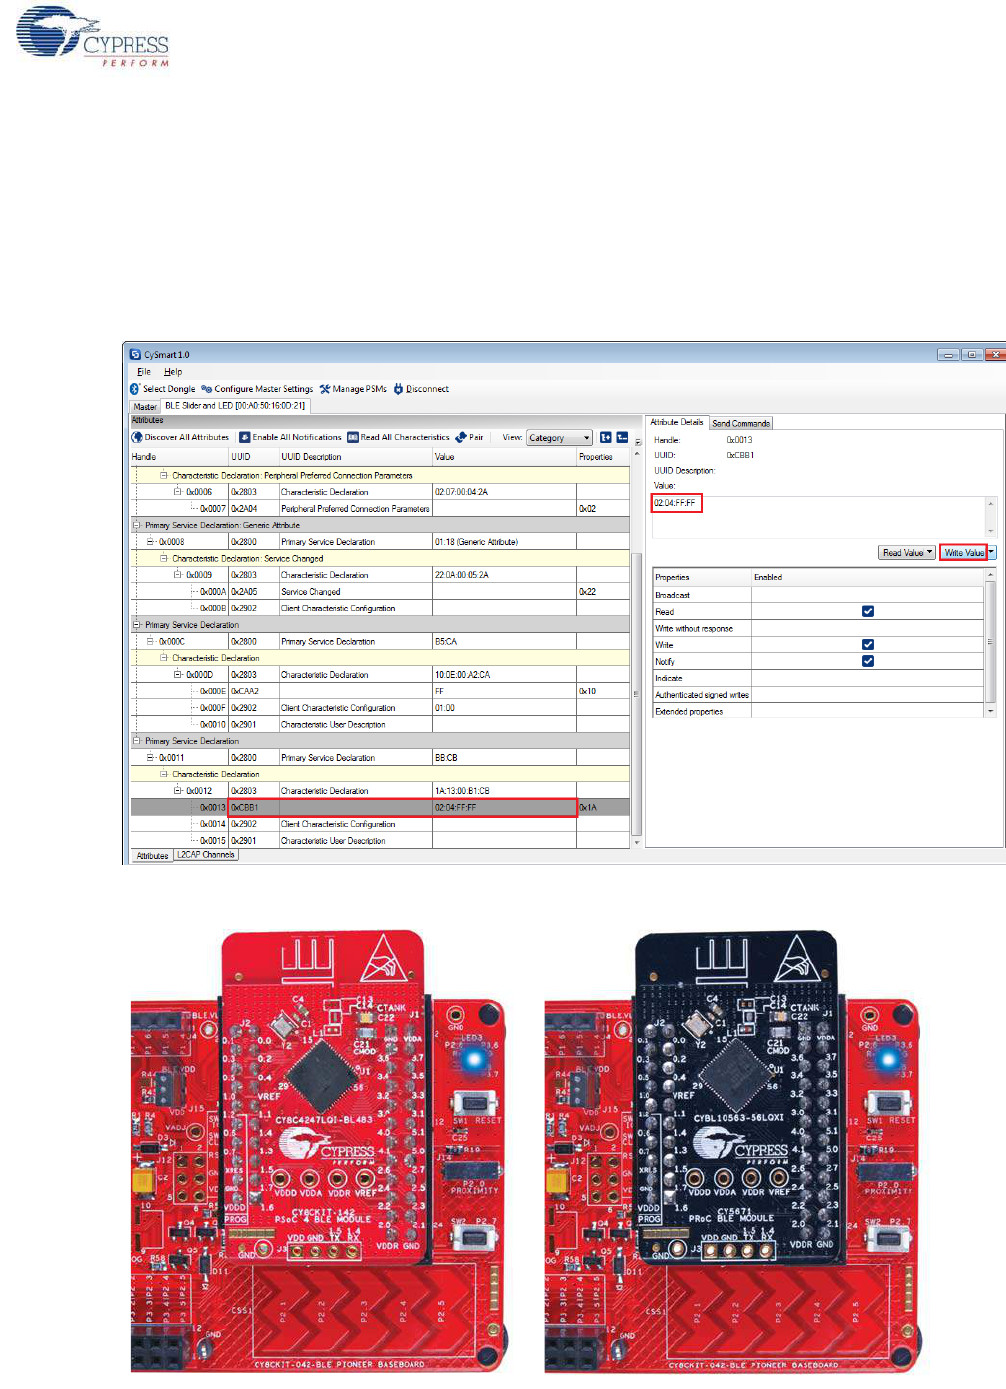Image resolution: width=1006 pixels, height=1389 pixels.
Task: Click the Disconnect label
Action: pos(427,389)
